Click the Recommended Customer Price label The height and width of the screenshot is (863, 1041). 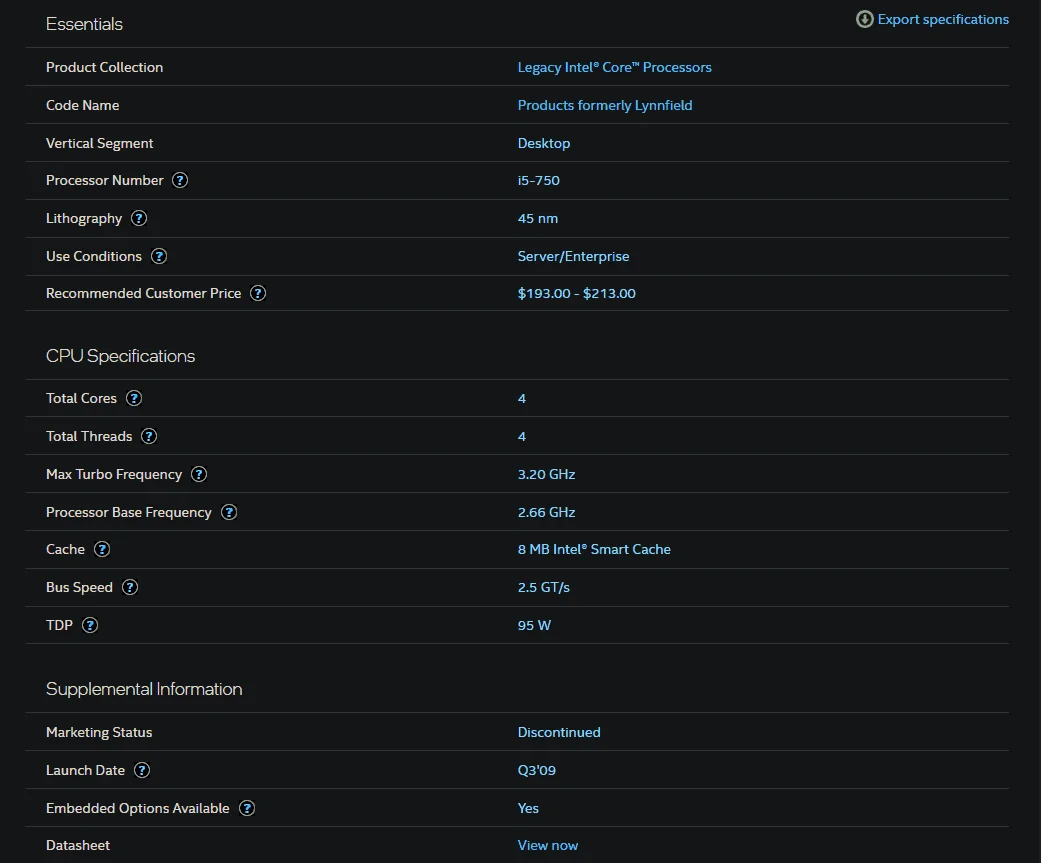coord(143,293)
